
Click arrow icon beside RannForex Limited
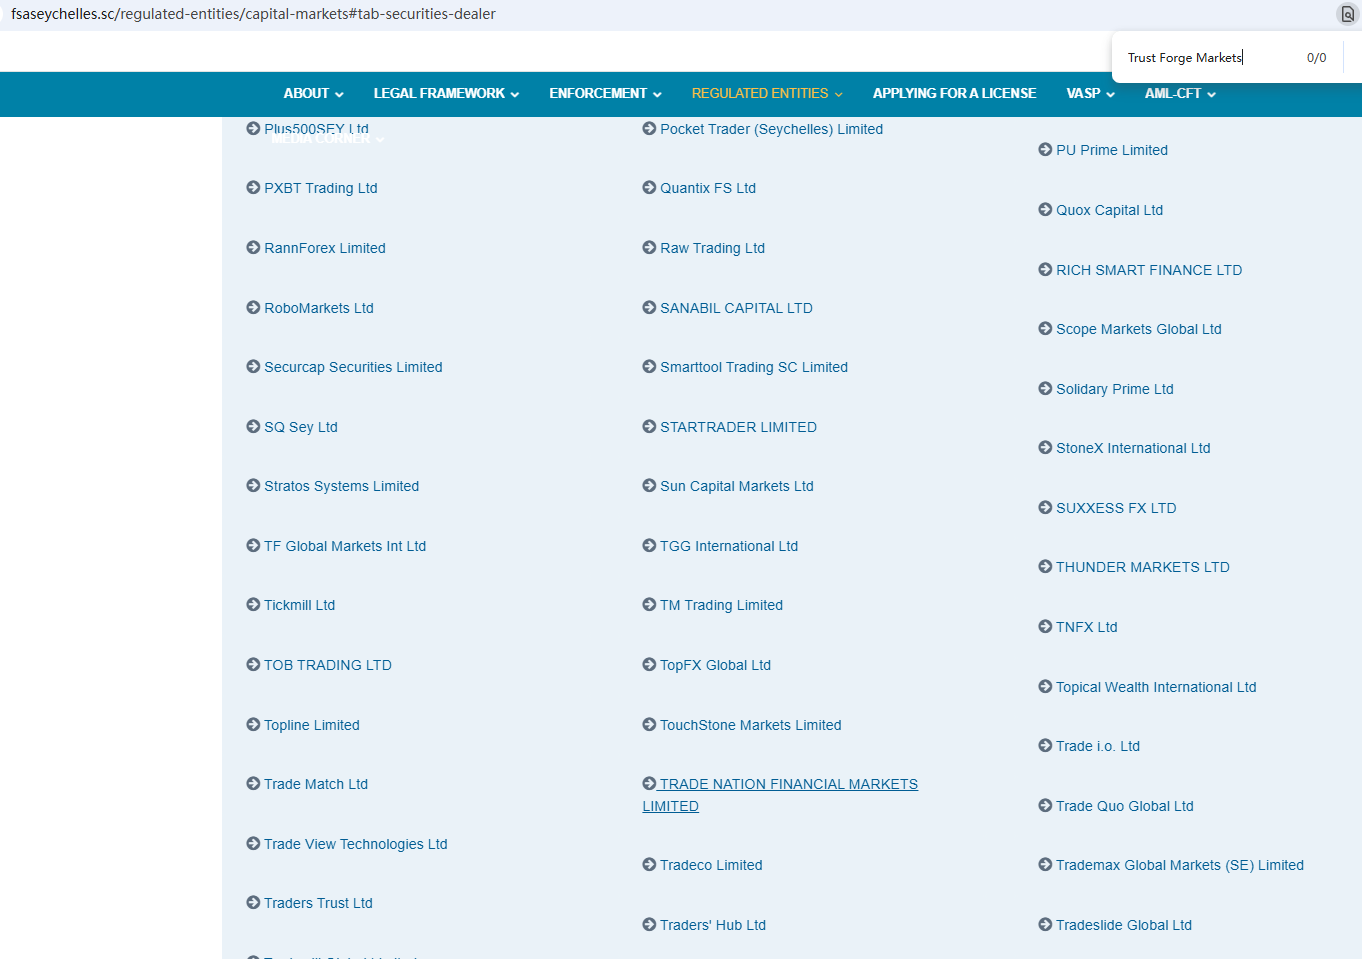point(253,247)
